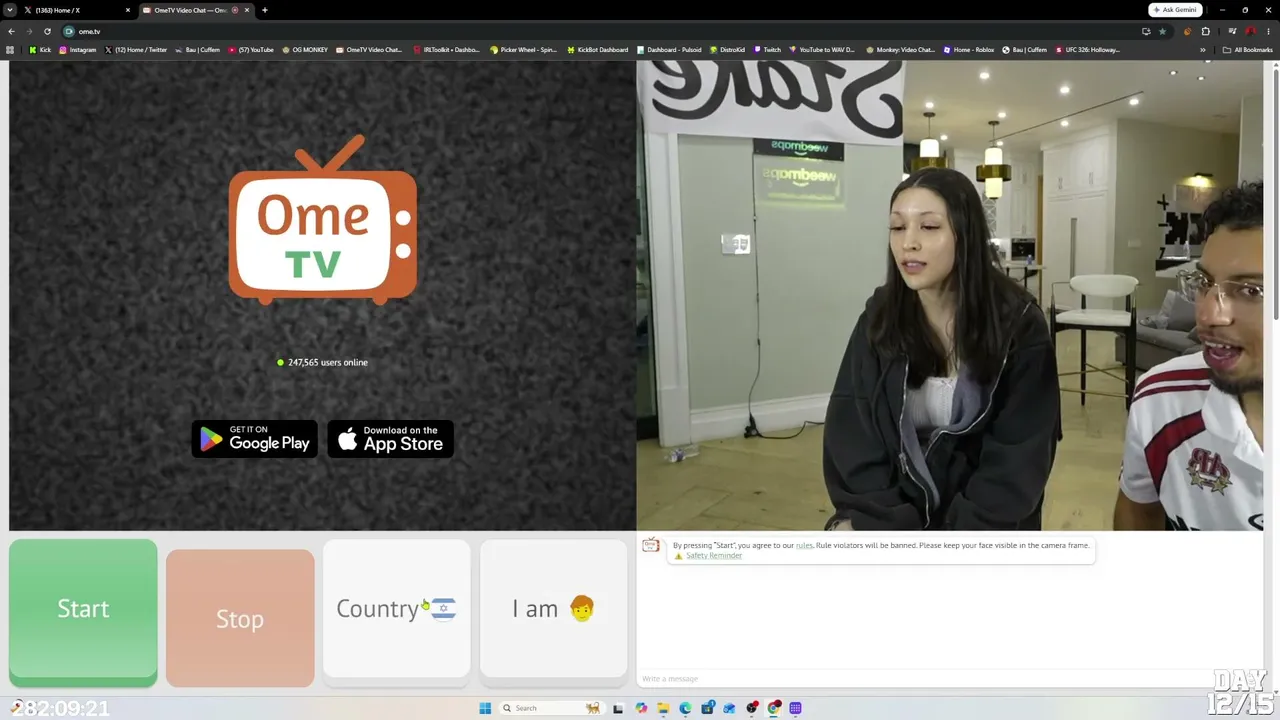The height and width of the screenshot is (720, 1280).
Task: Open the Picker Wheel bookmark
Action: tap(523, 49)
